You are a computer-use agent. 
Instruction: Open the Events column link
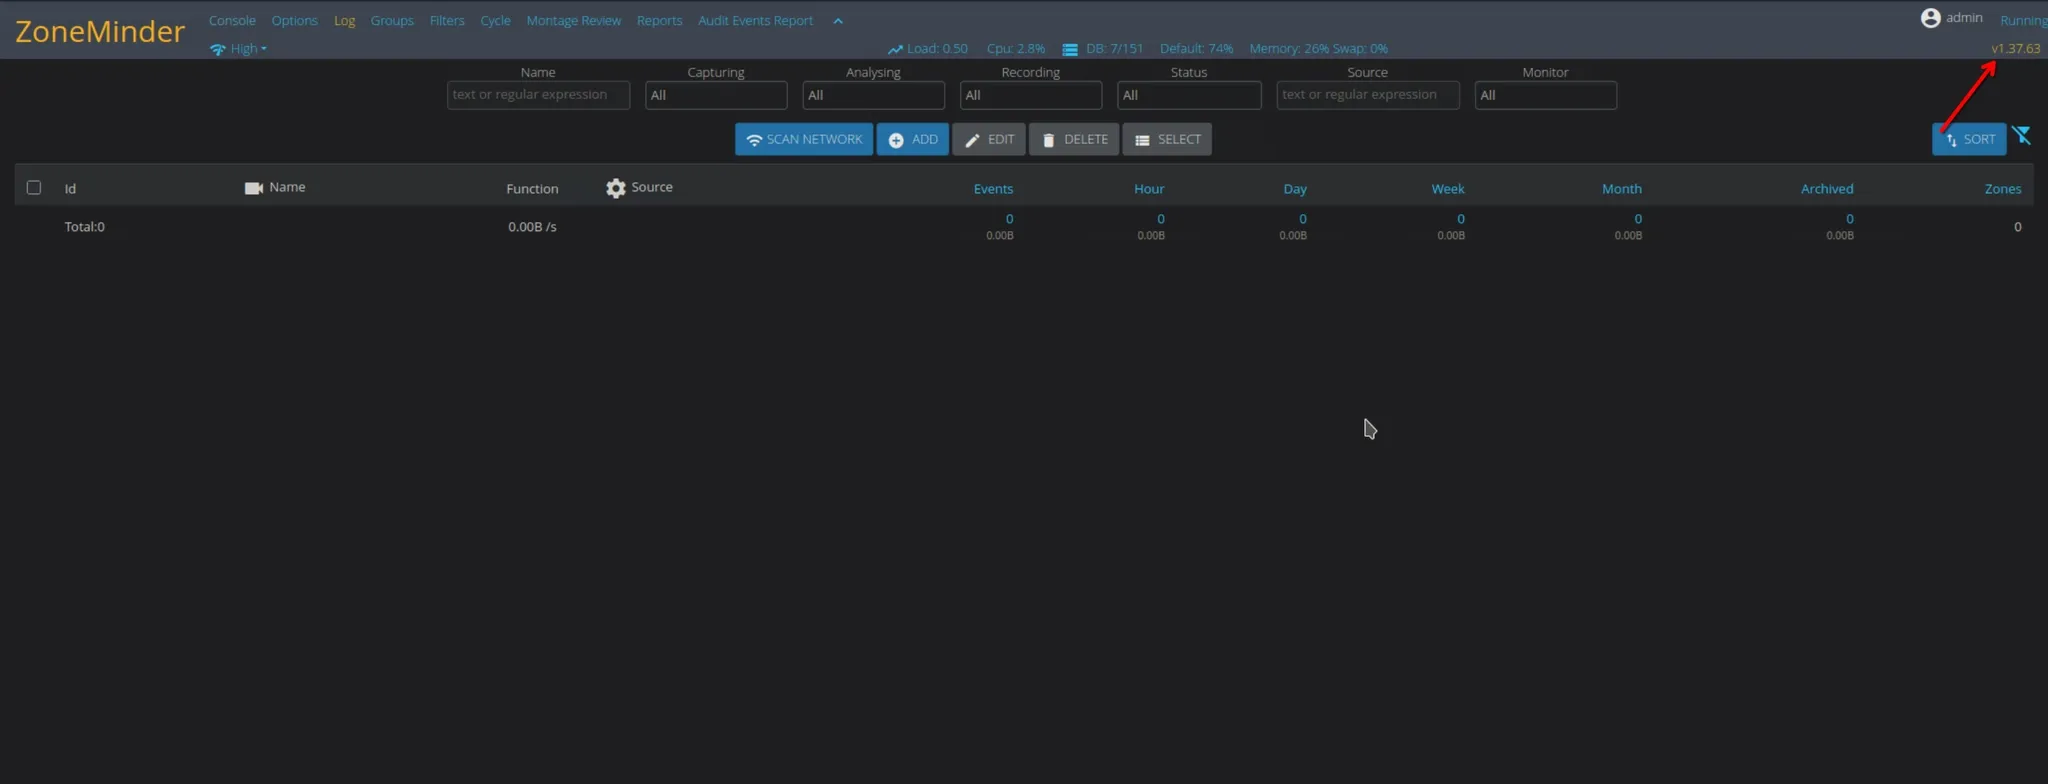point(993,188)
